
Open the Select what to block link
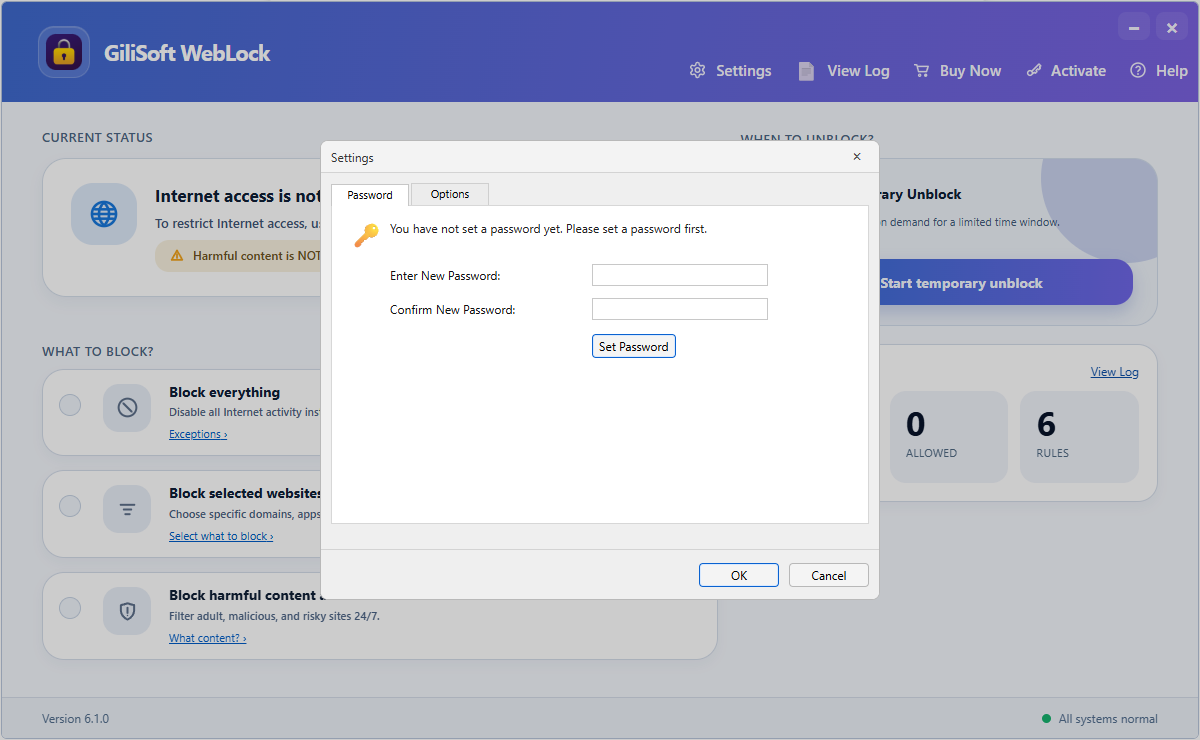coord(221,536)
